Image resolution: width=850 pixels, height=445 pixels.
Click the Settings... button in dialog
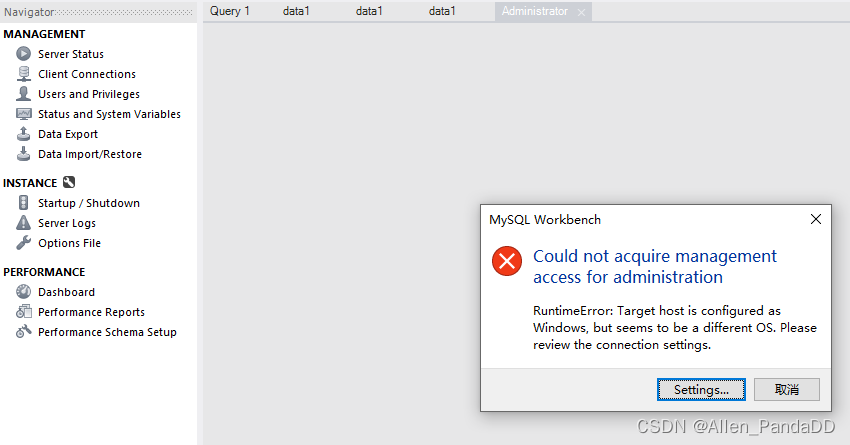701,390
